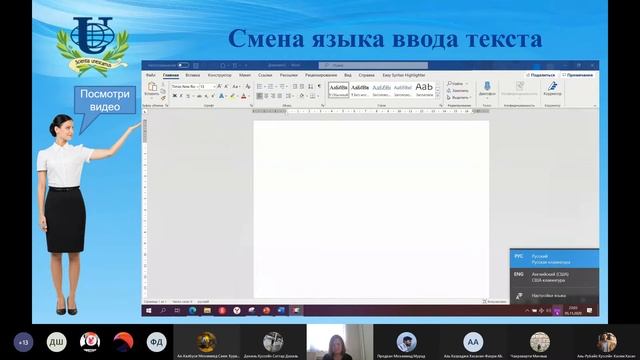Click the Примечания (Comments) button
The width and height of the screenshot is (640, 360).
coord(578,75)
